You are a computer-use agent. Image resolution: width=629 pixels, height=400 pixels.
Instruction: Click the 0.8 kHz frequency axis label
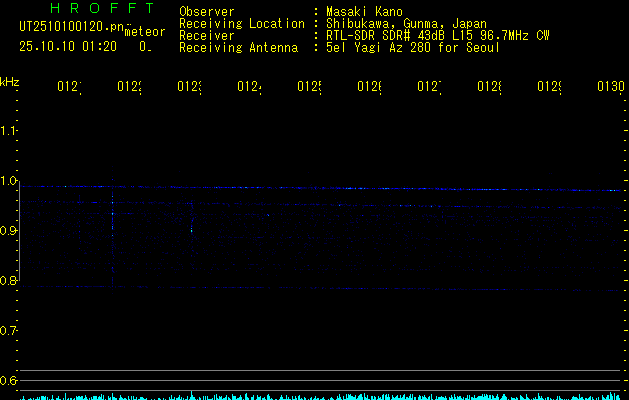pyautogui.click(x=10, y=280)
